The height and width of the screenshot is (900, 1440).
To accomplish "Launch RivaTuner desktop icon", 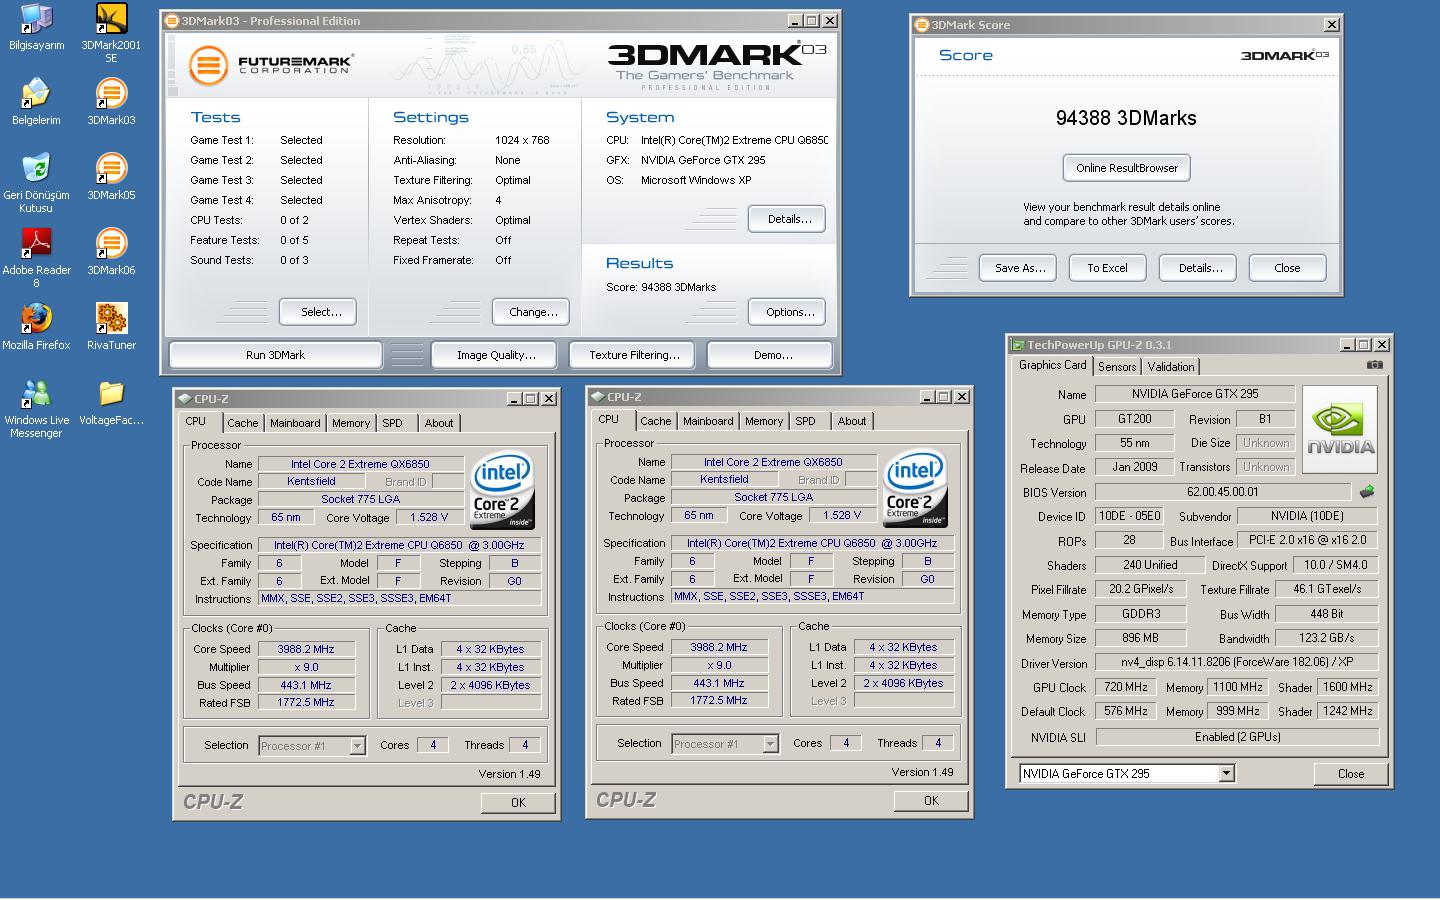I will pos(111,327).
